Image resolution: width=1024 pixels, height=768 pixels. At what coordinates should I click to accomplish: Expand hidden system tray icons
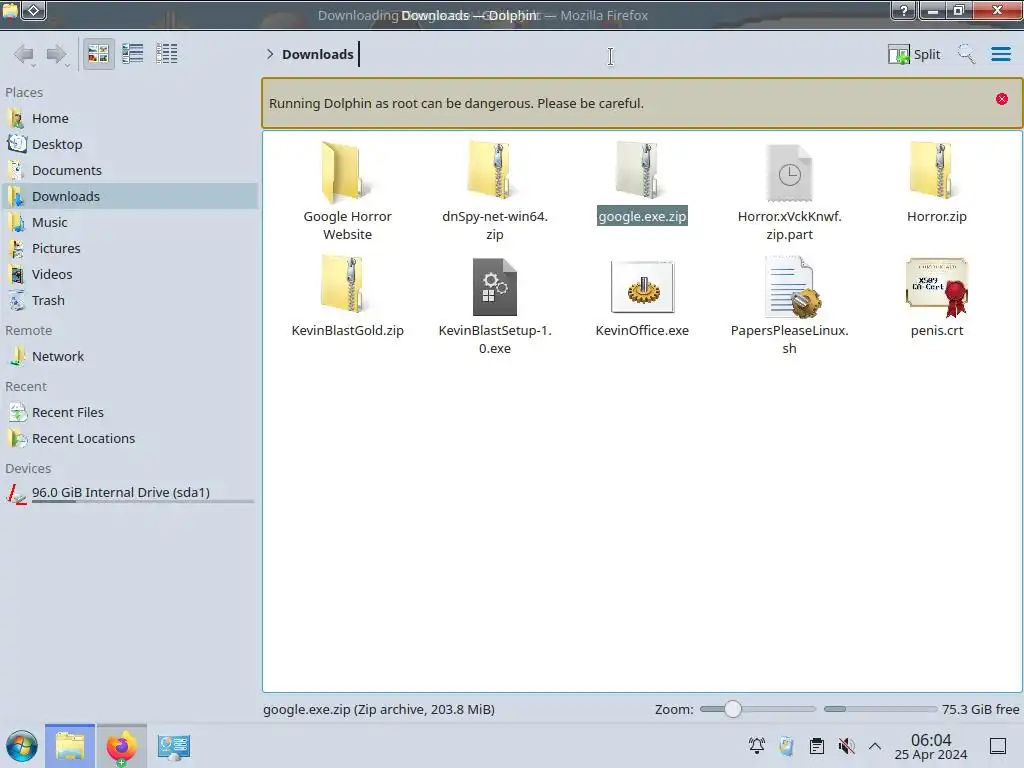tap(875, 746)
